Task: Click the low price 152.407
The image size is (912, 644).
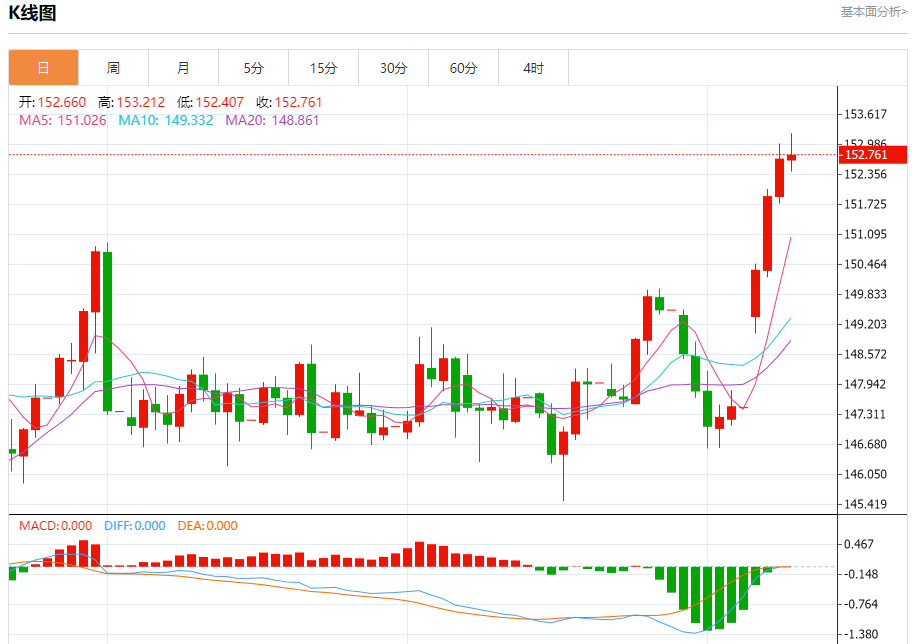Action: coord(219,102)
